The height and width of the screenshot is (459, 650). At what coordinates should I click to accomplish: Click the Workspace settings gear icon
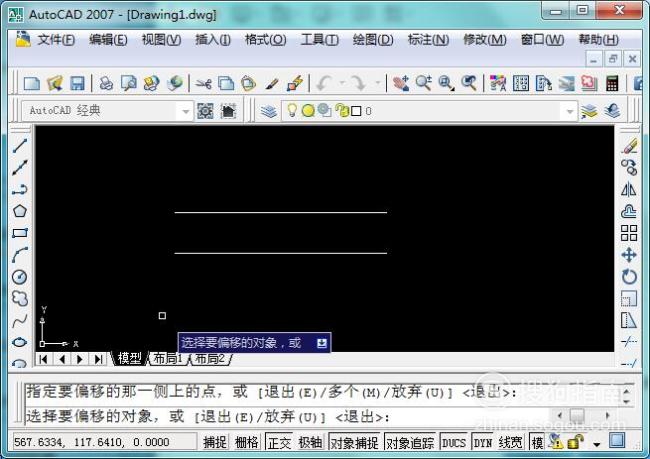[x=205, y=111]
